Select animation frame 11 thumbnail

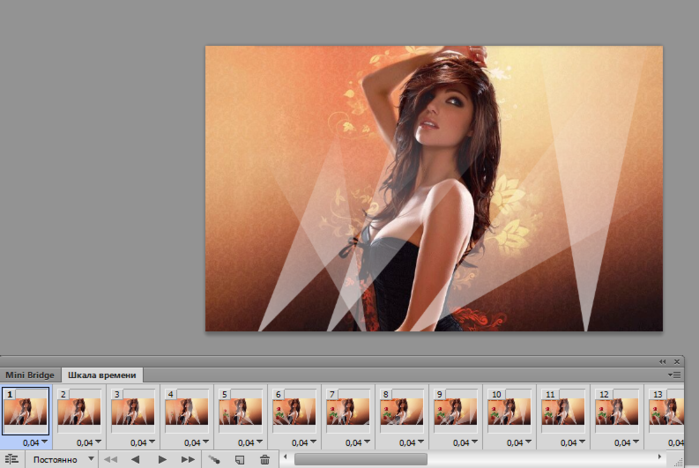[563, 411]
